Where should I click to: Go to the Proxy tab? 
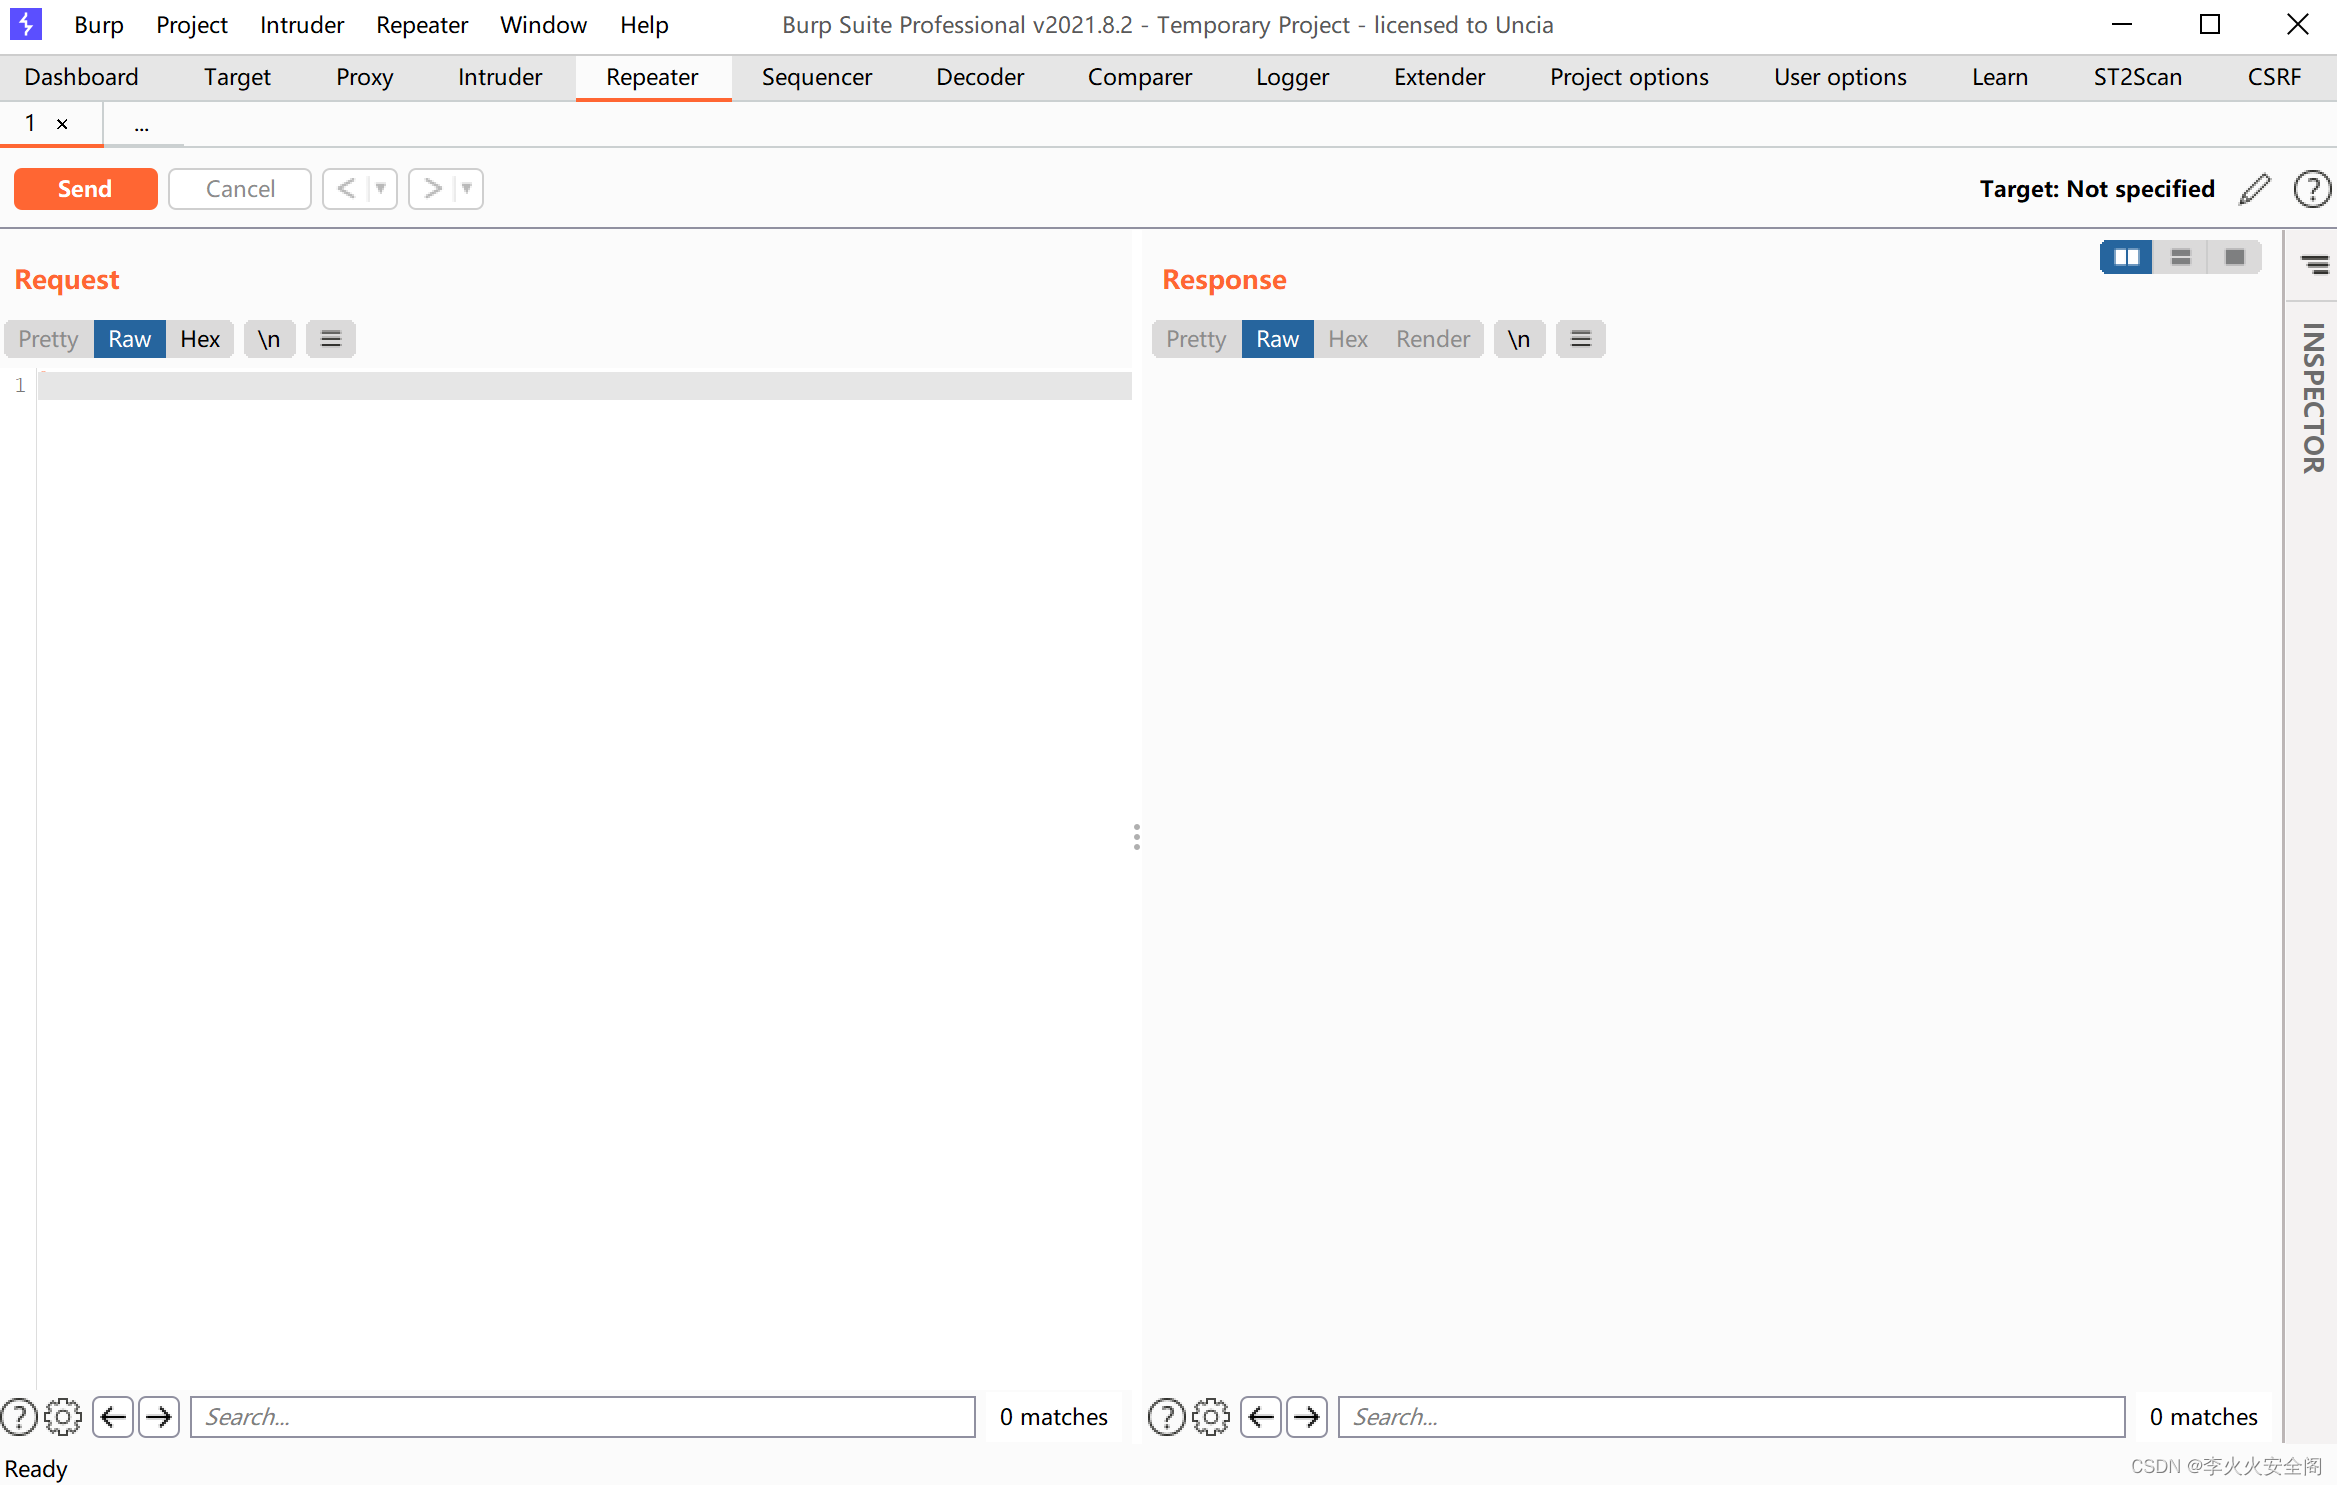(x=364, y=77)
